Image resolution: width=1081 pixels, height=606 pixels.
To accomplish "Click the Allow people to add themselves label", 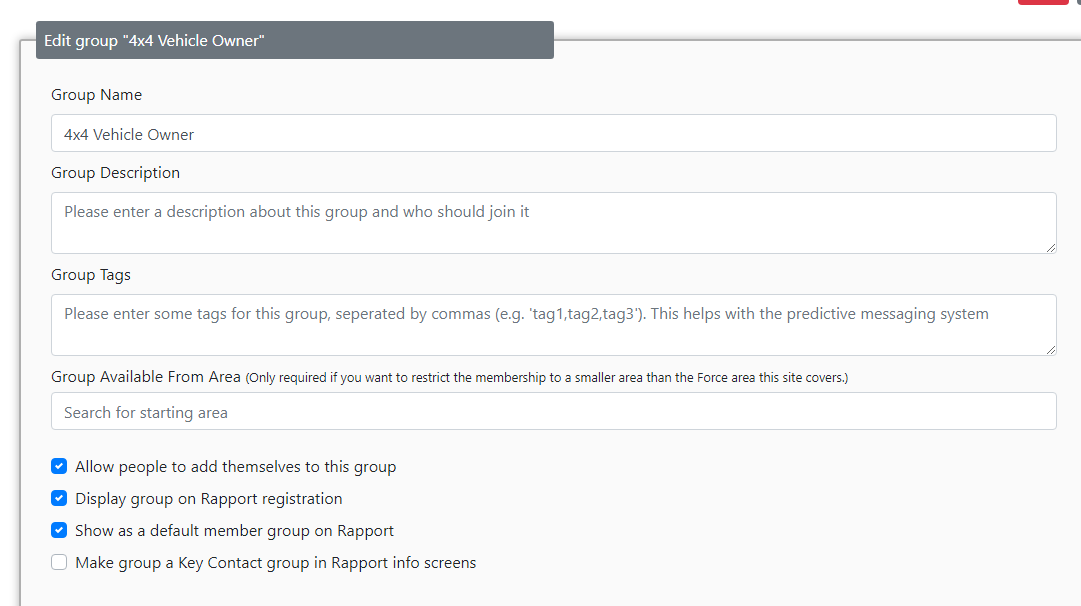I will pyautogui.click(x=236, y=467).
